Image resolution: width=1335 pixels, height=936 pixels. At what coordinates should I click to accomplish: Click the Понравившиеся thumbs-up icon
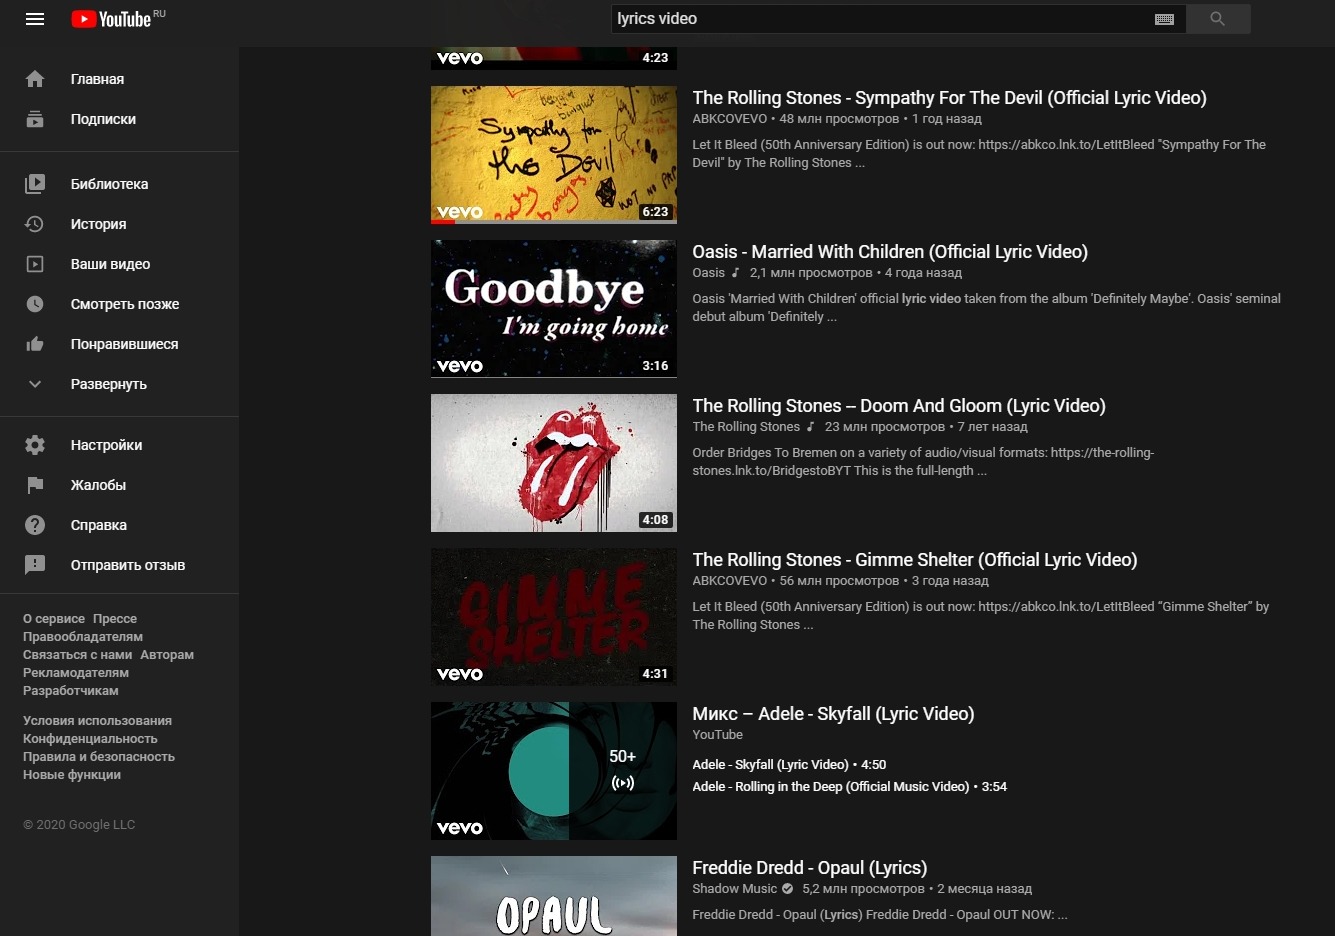pyautogui.click(x=35, y=344)
